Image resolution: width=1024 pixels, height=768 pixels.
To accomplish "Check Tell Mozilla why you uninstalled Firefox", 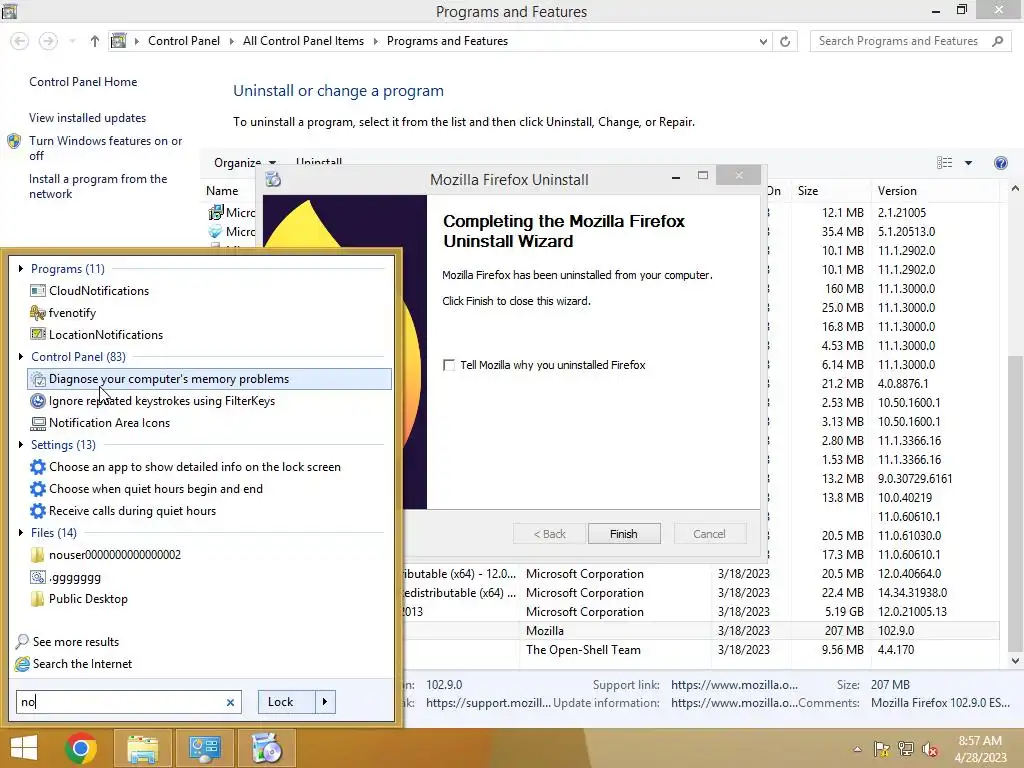I will pos(449,365).
